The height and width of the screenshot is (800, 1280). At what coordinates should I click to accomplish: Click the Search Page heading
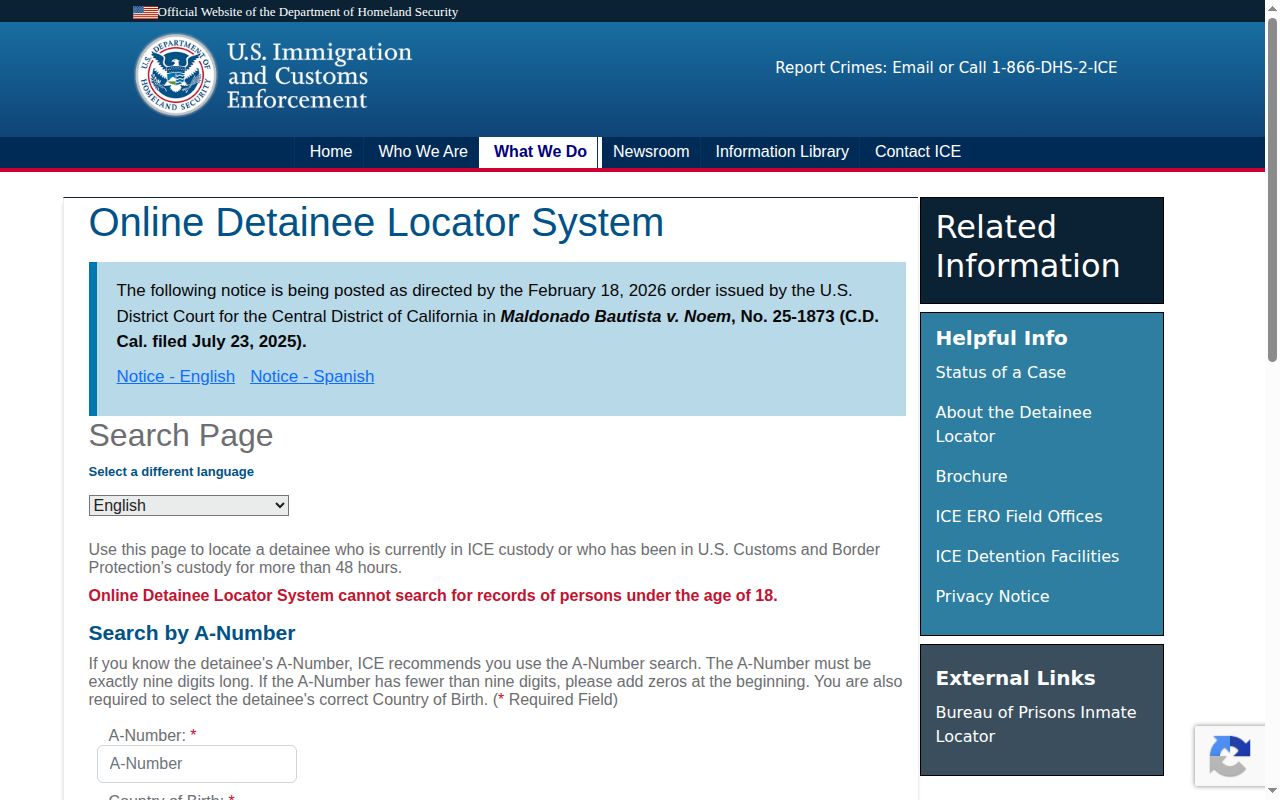181,436
